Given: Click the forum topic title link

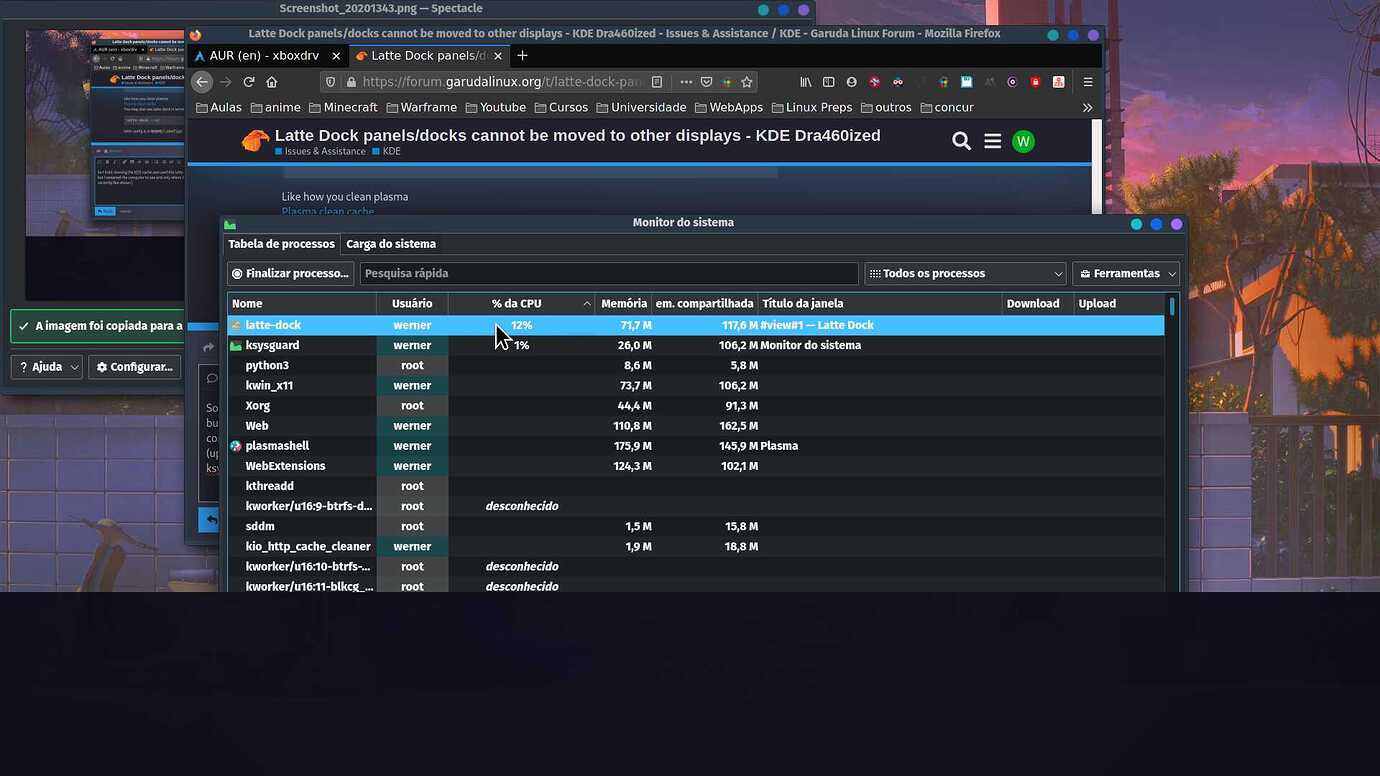Looking at the screenshot, I should 578,135.
